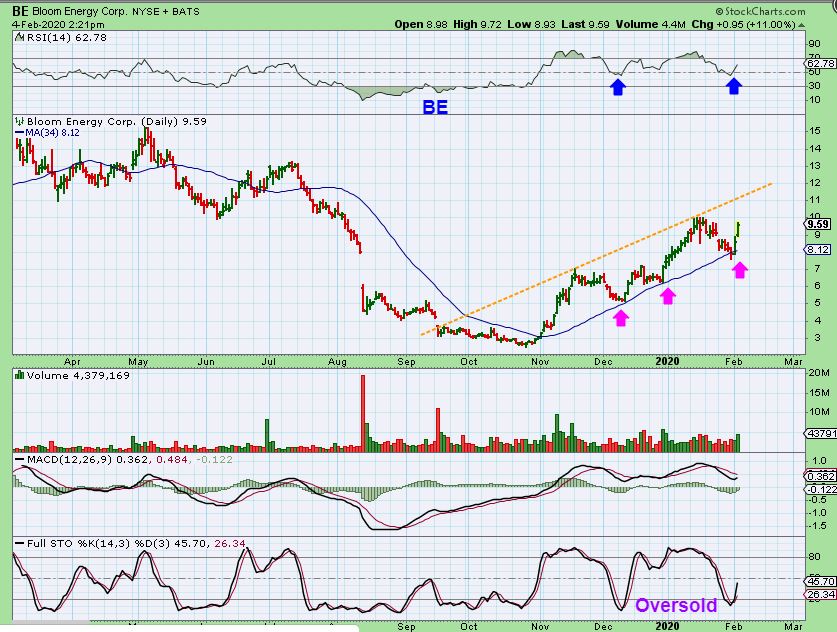Image resolution: width=837 pixels, height=632 pixels.
Task: Click the tall green volume bar in late June
Action: click(x=267, y=436)
